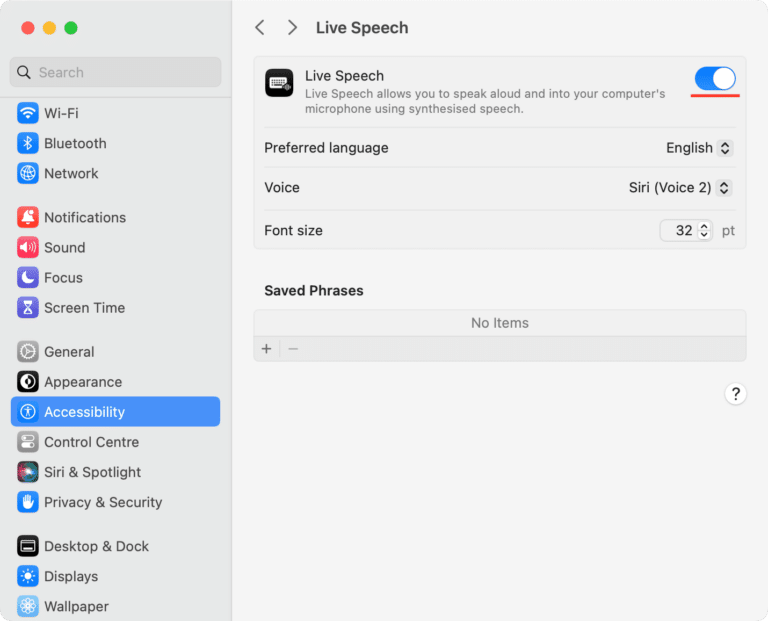Turn off the Live Speech switch

(715, 78)
